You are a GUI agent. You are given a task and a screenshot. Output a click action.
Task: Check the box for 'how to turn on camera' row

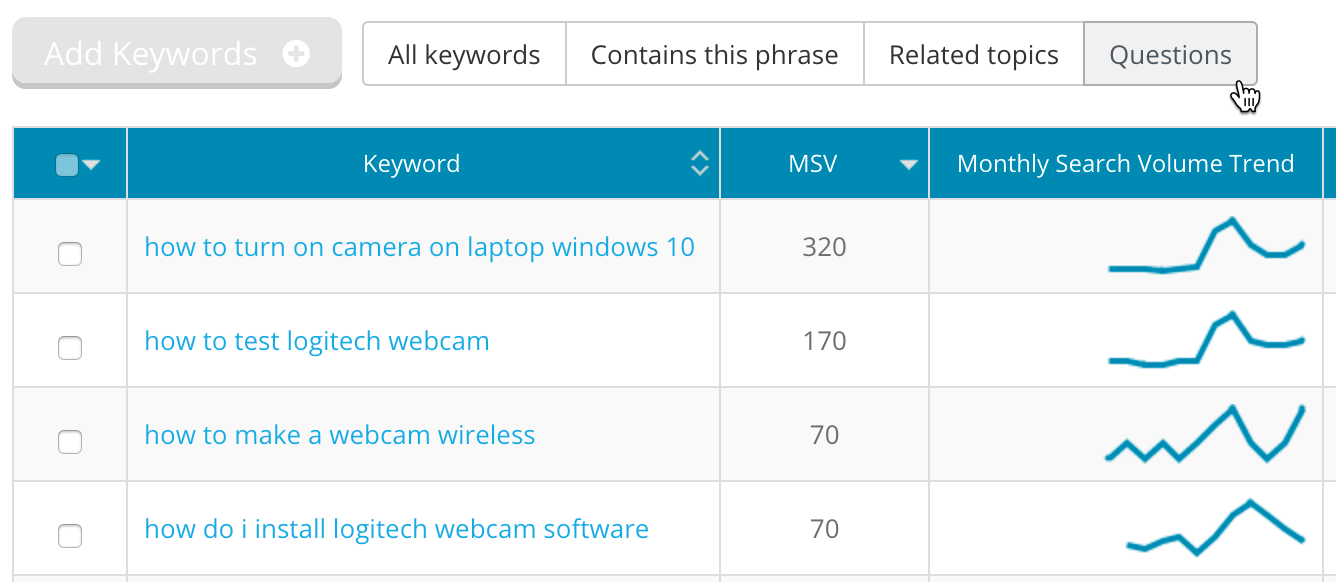70,254
